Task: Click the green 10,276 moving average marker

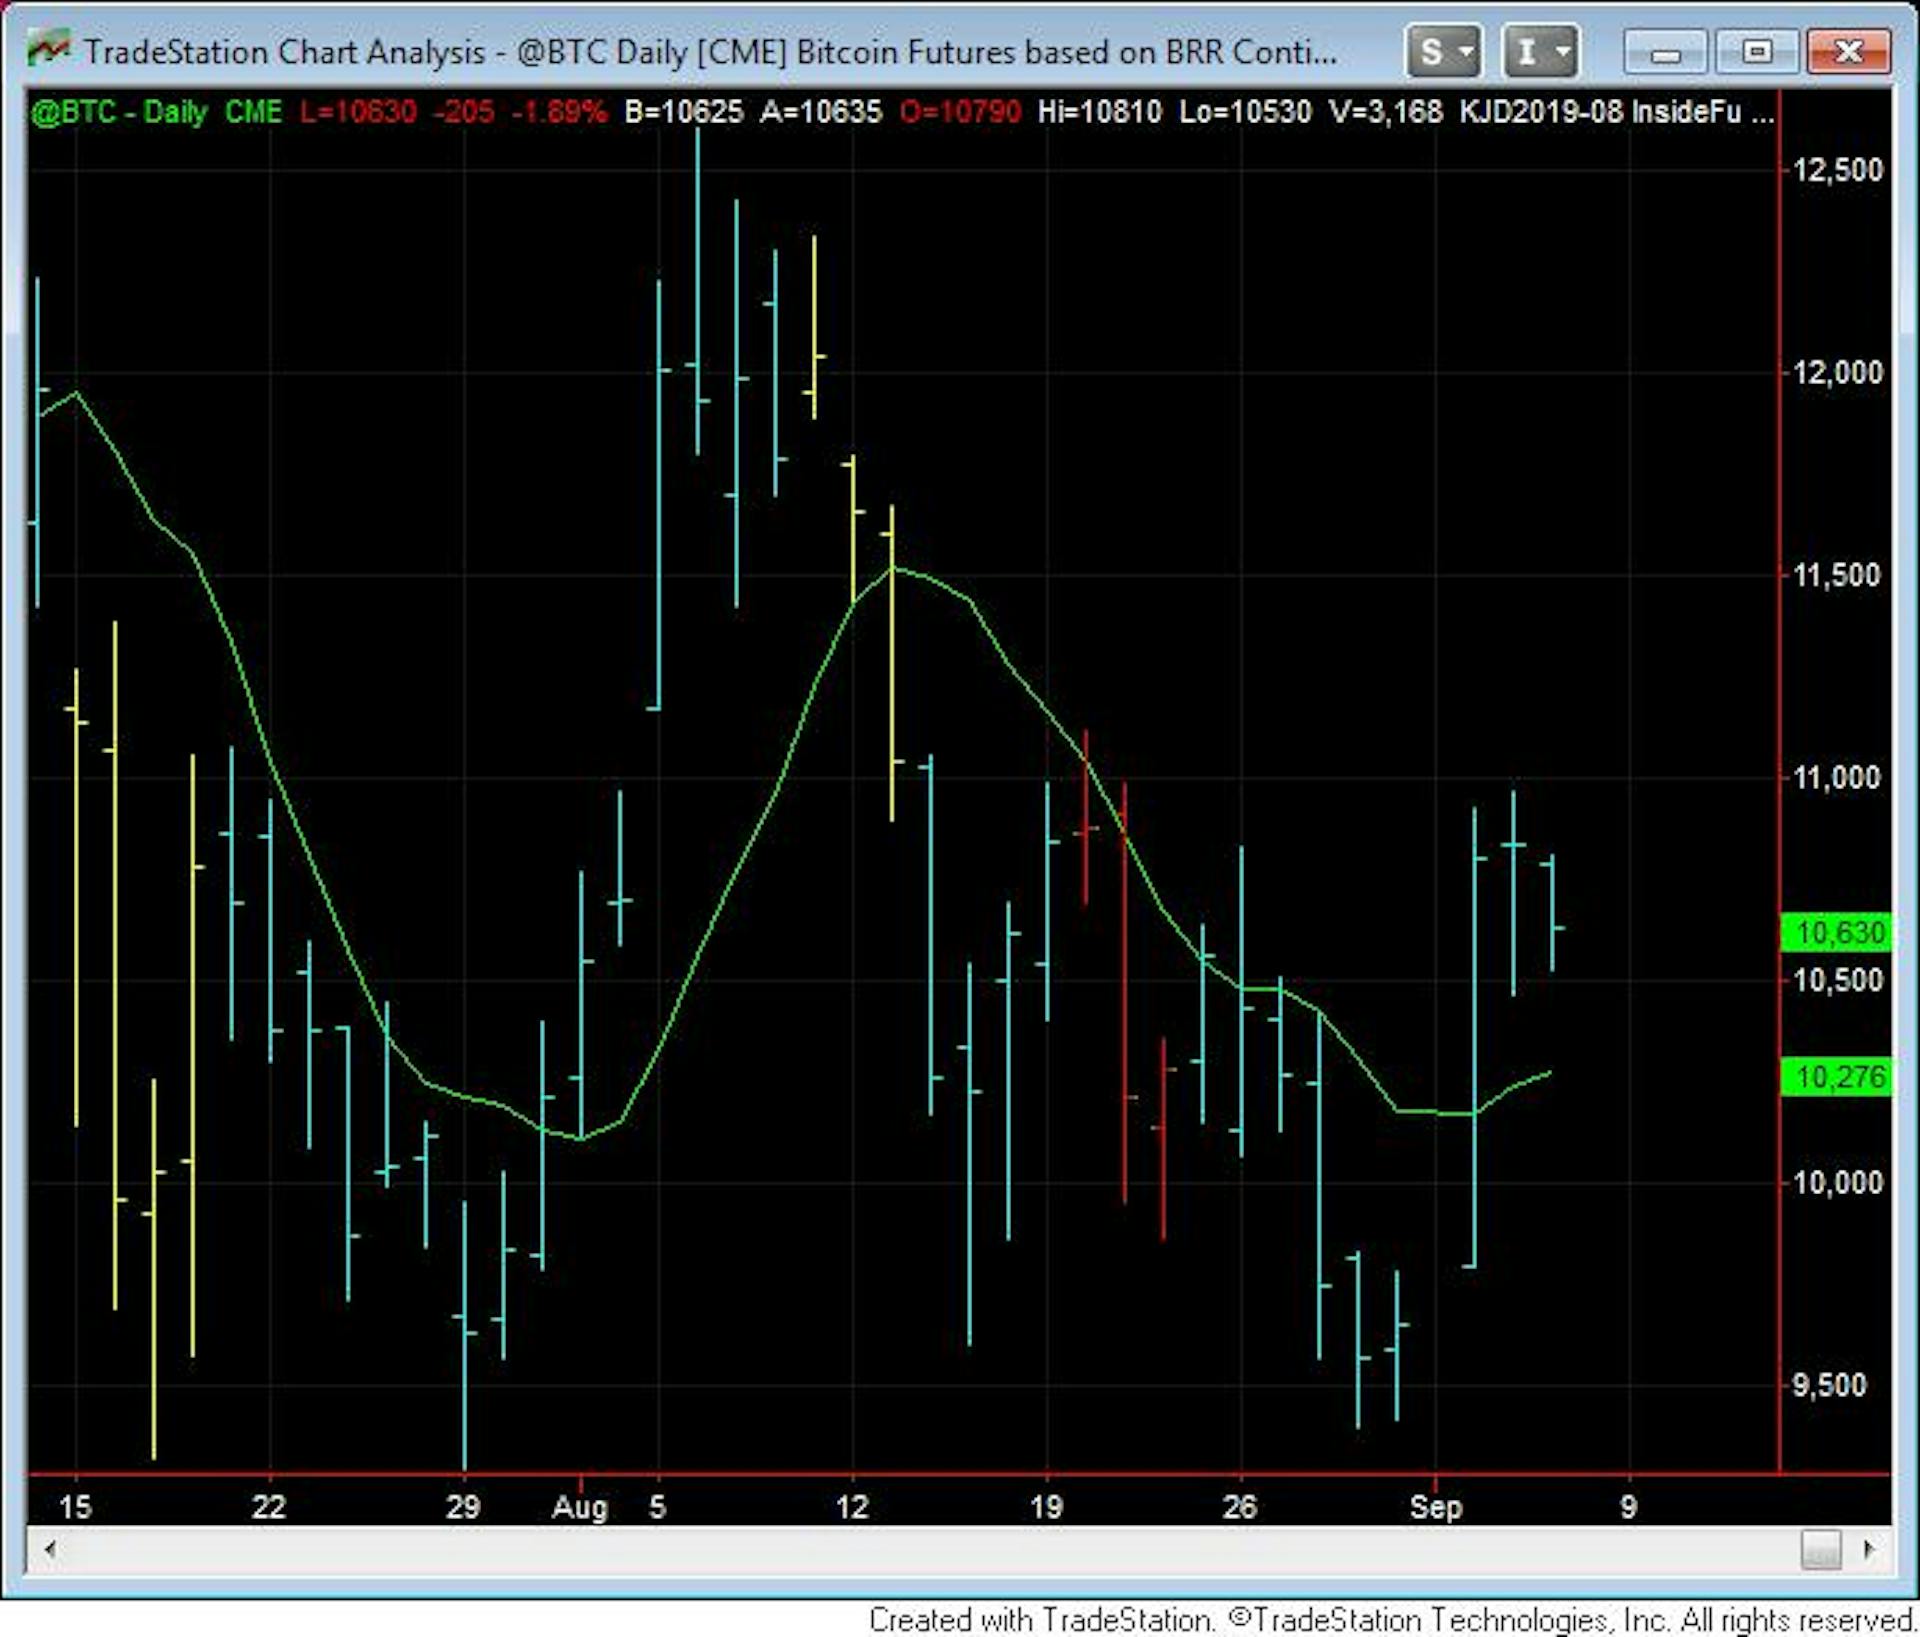Action: point(1837,1077)
